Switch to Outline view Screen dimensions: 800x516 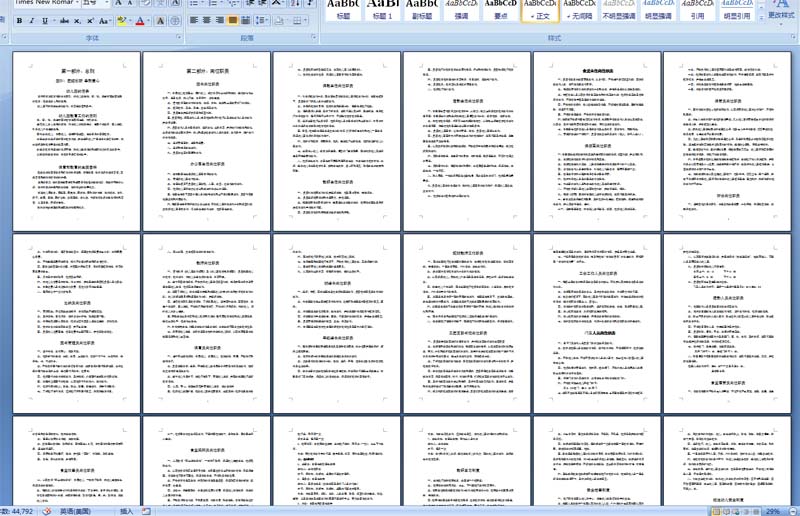click(745, 511)
